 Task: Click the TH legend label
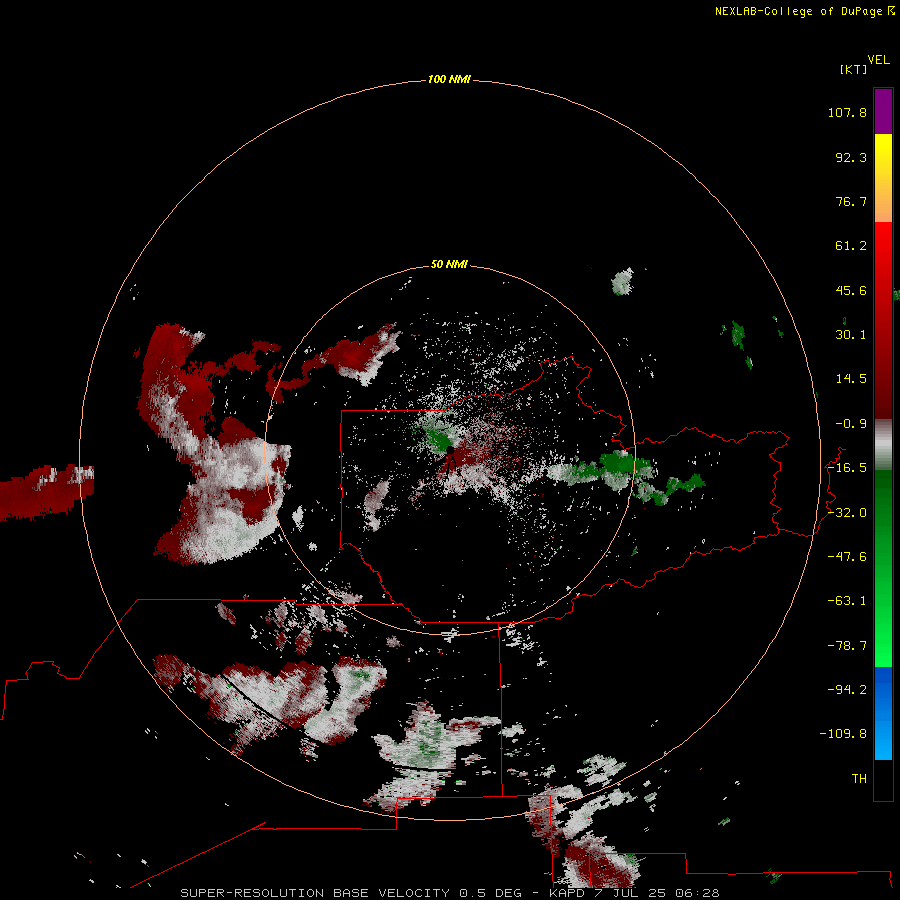(859, 779)
